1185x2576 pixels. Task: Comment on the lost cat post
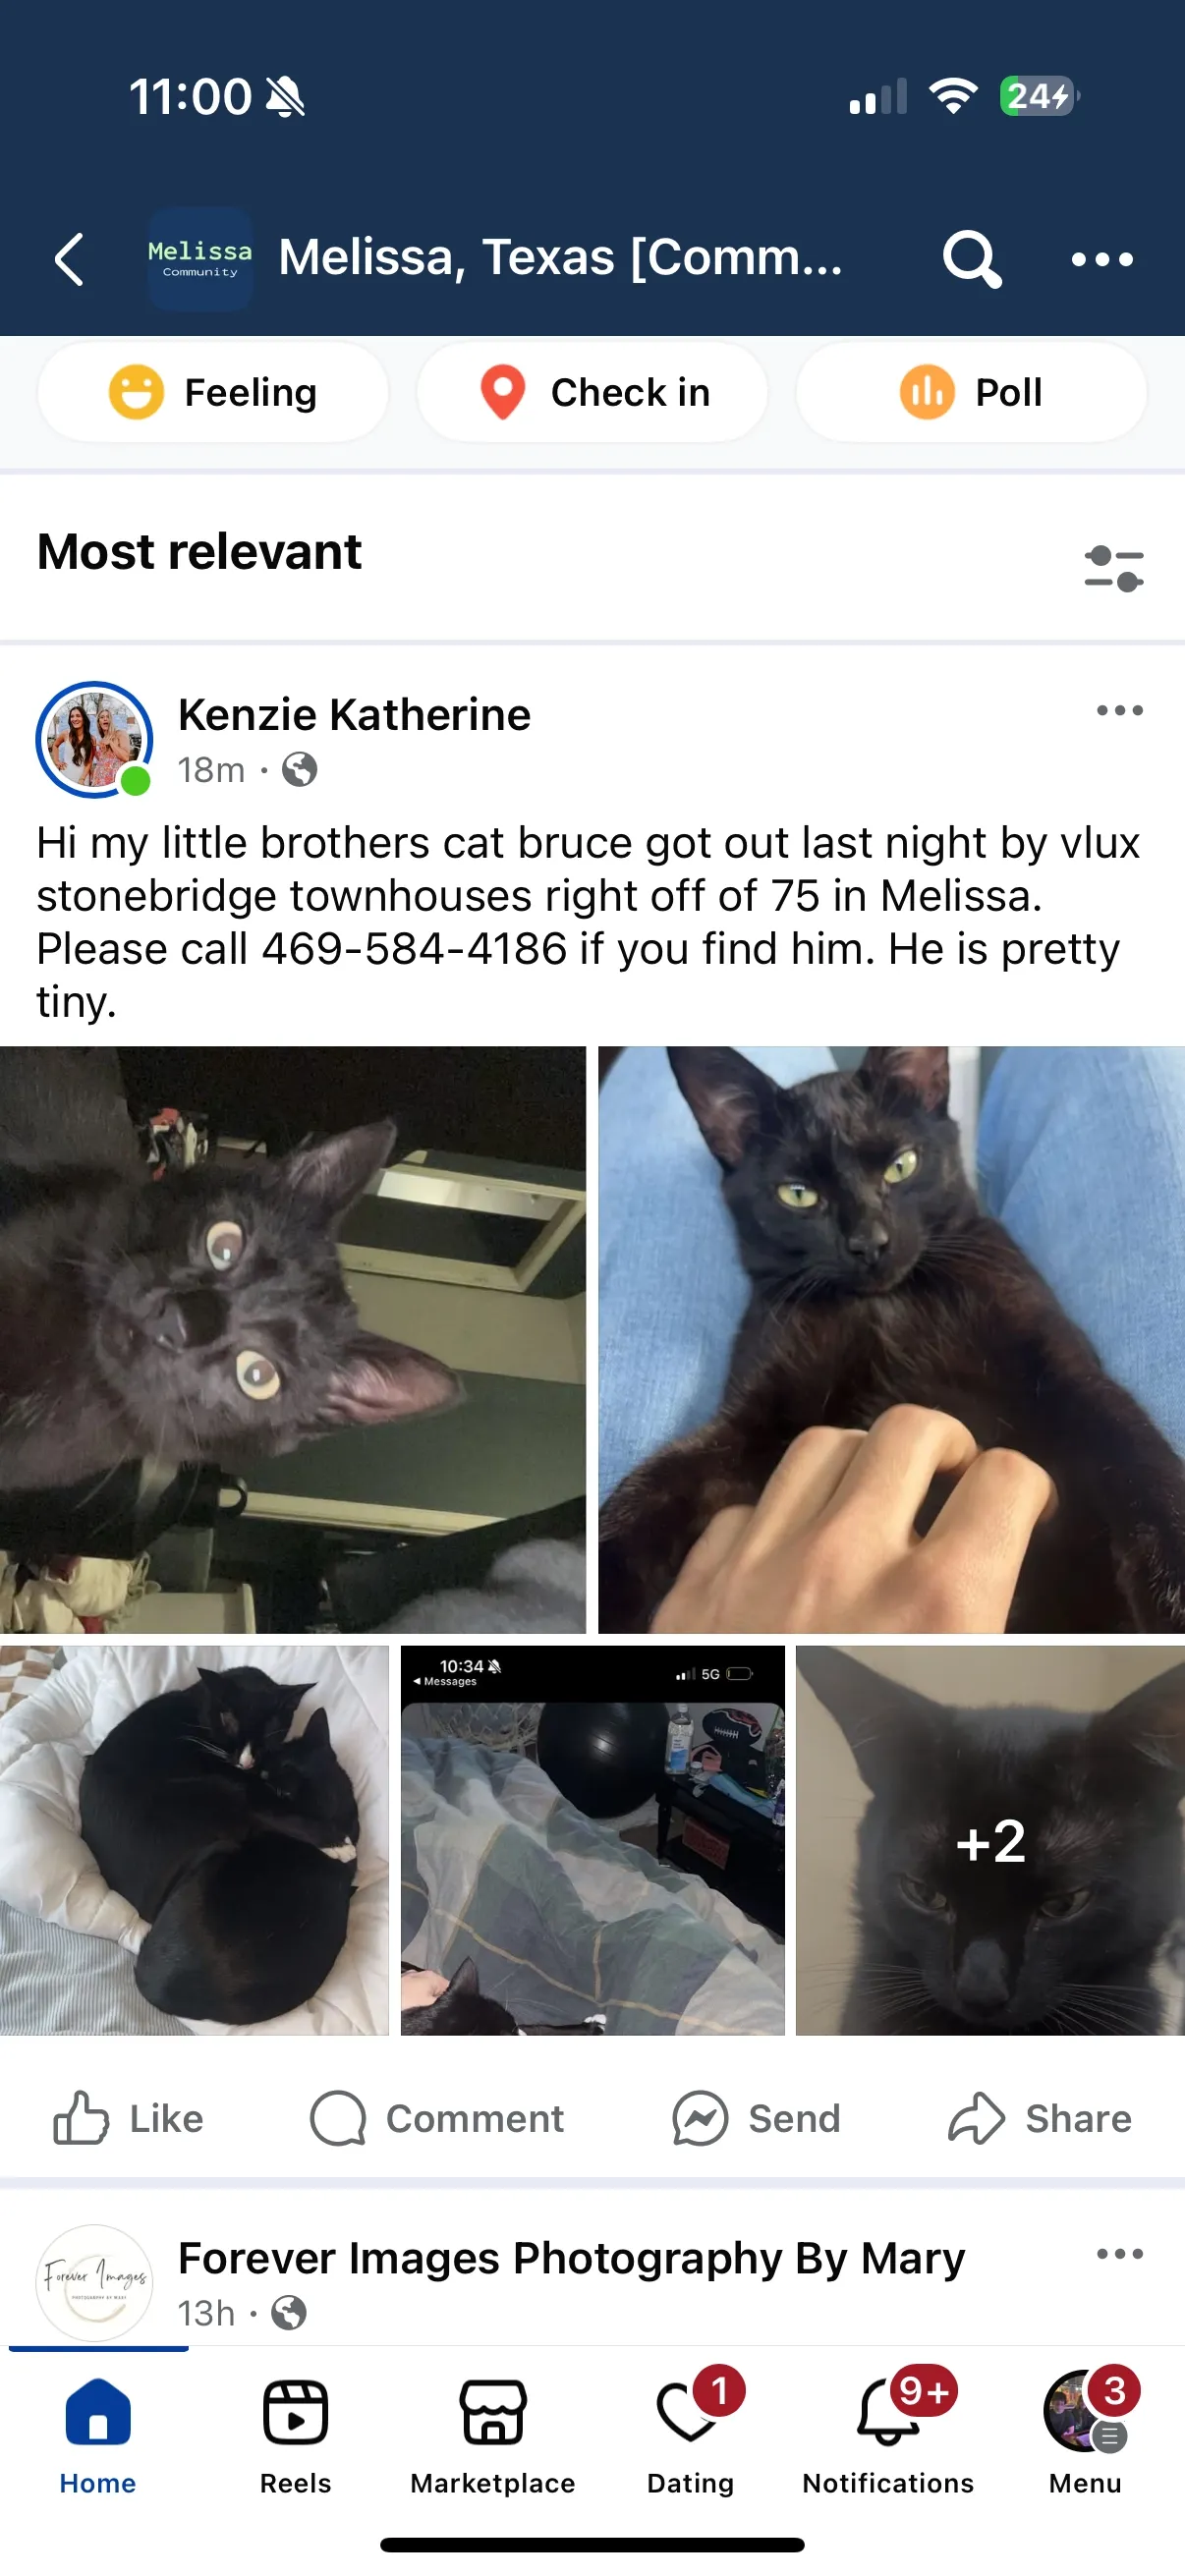[437, 2118]
